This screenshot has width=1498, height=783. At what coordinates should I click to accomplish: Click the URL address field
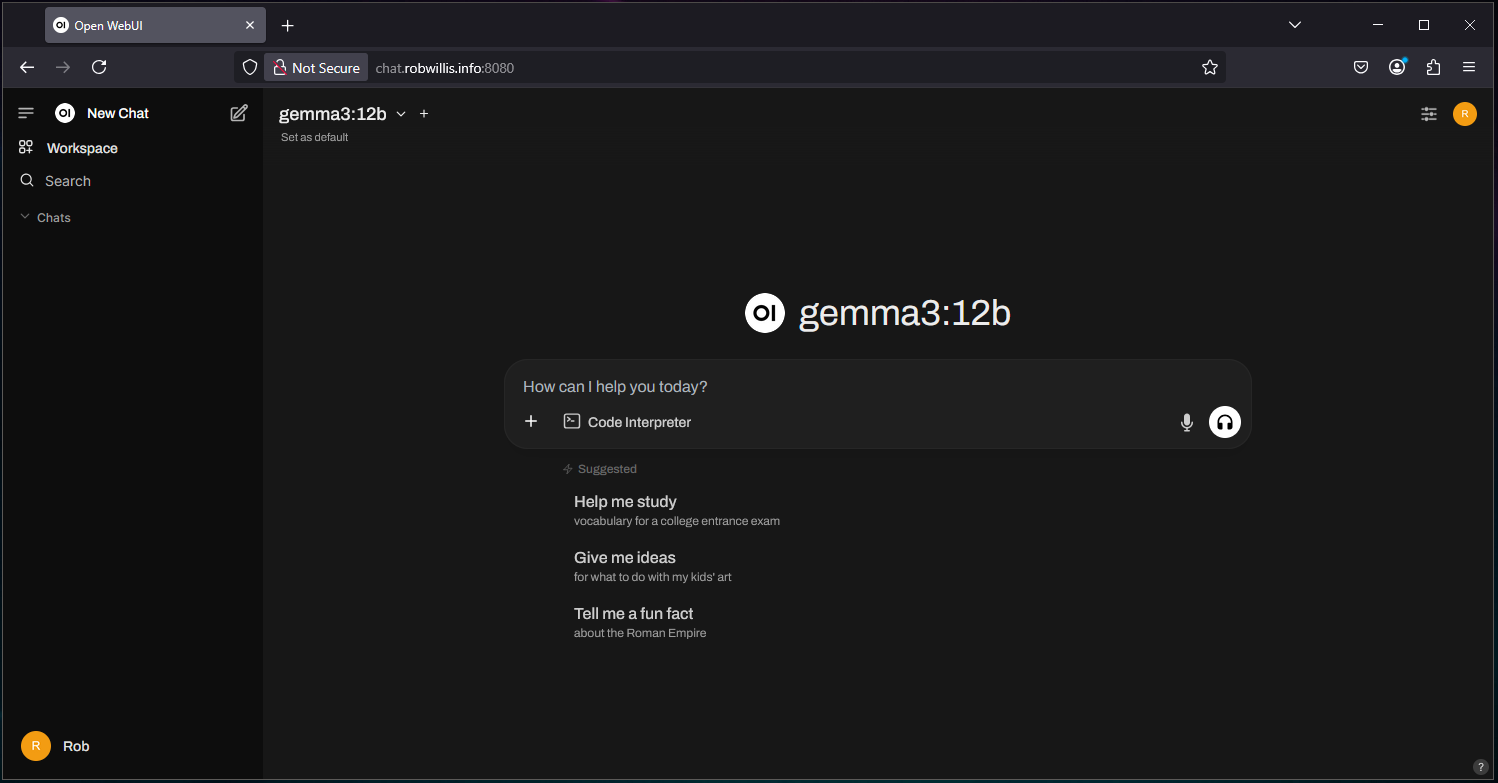pyautogui.click(x=780, y=68)
